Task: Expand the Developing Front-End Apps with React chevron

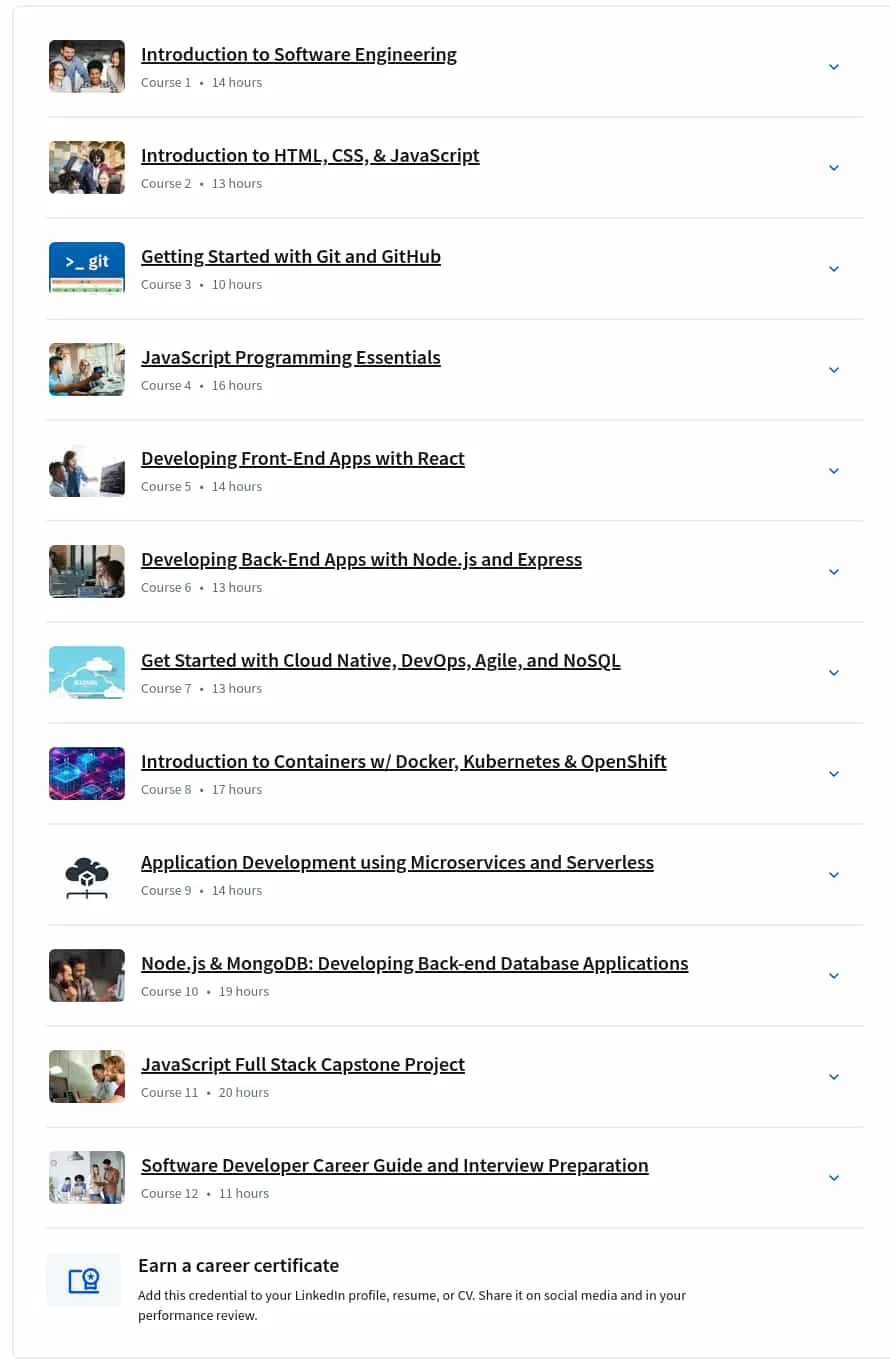Action: [x=834, y=471]
